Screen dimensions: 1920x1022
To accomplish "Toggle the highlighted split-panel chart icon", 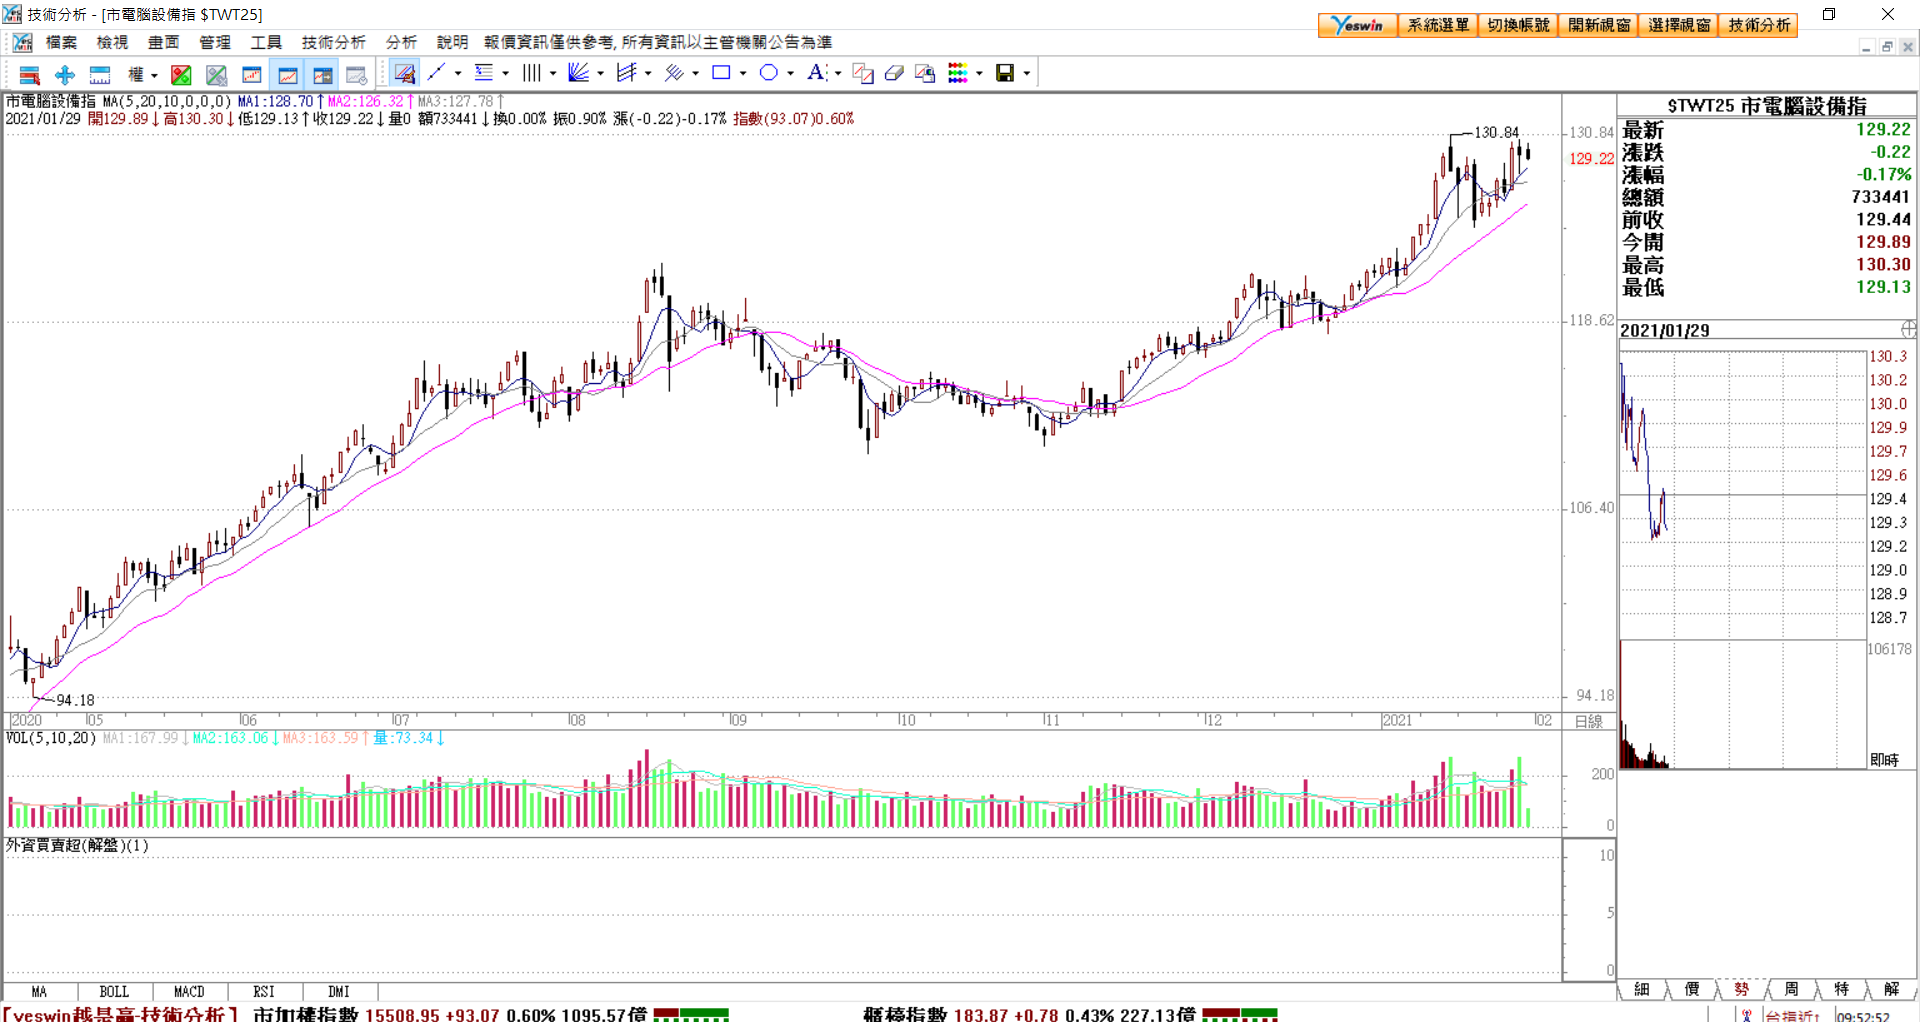I will point(322,74).
